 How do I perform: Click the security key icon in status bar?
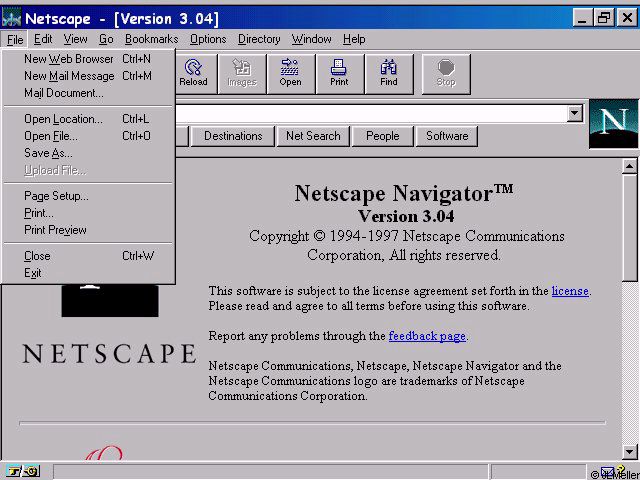[x=24, y=471]
